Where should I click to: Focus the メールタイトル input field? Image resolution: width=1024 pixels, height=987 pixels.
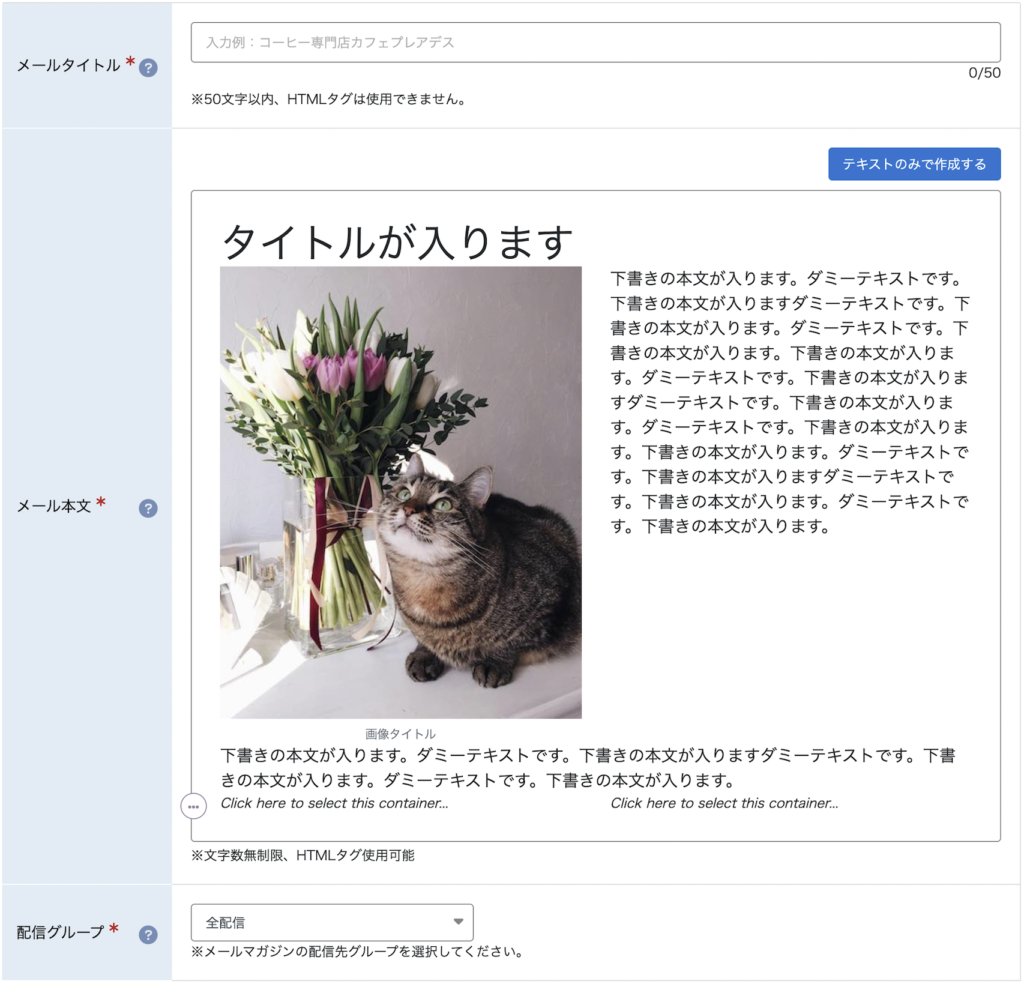(596, 42)
